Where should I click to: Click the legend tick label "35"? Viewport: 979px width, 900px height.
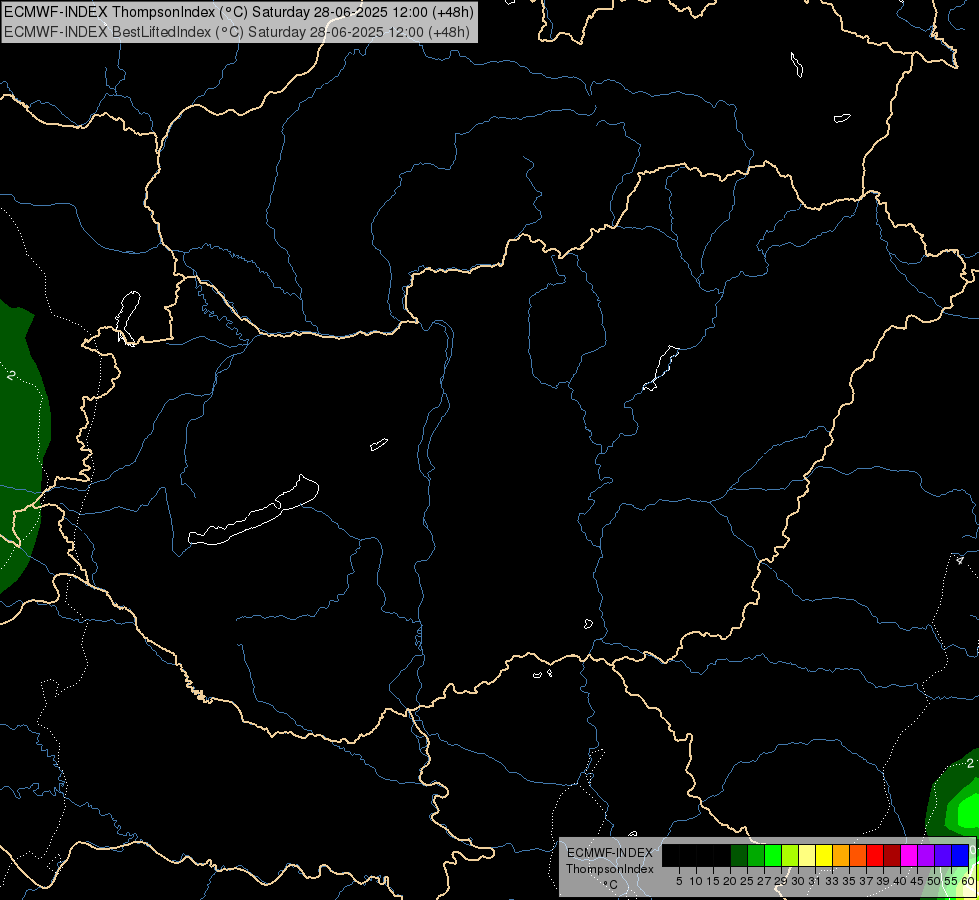(849, 881)
